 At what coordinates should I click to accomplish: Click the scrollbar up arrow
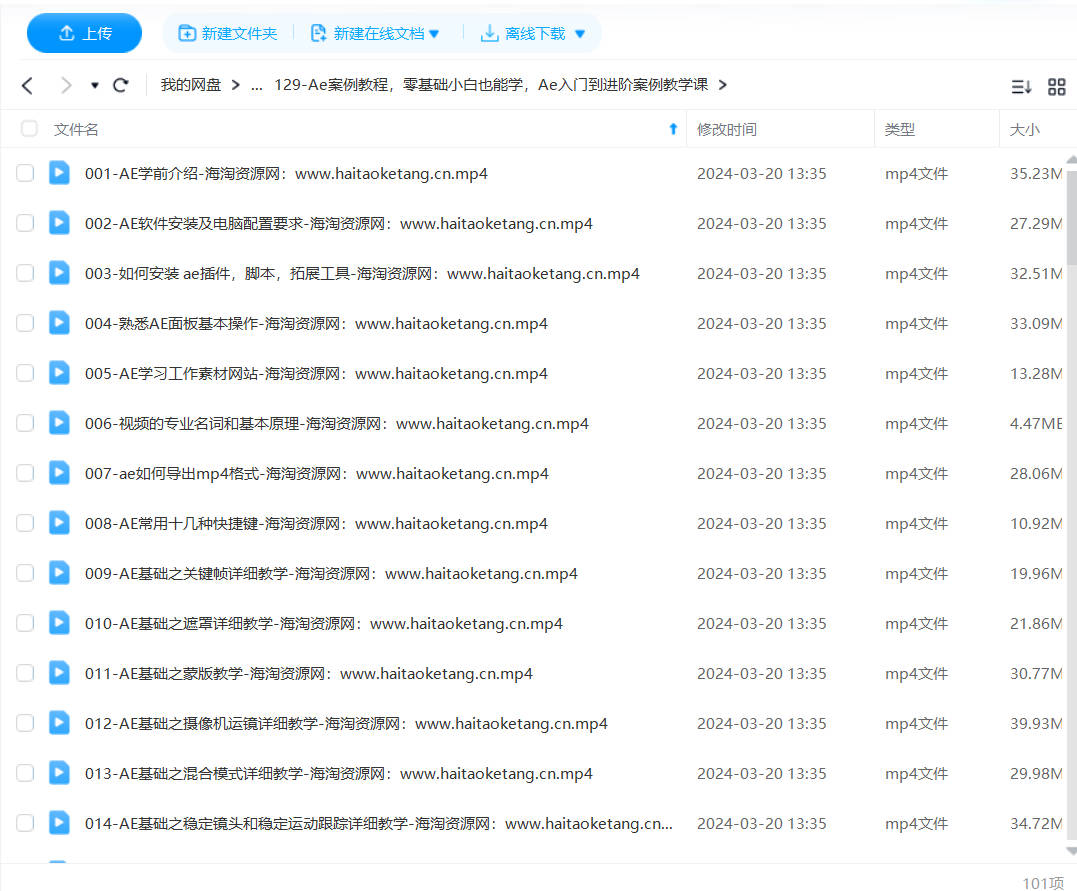(1072, 159)
